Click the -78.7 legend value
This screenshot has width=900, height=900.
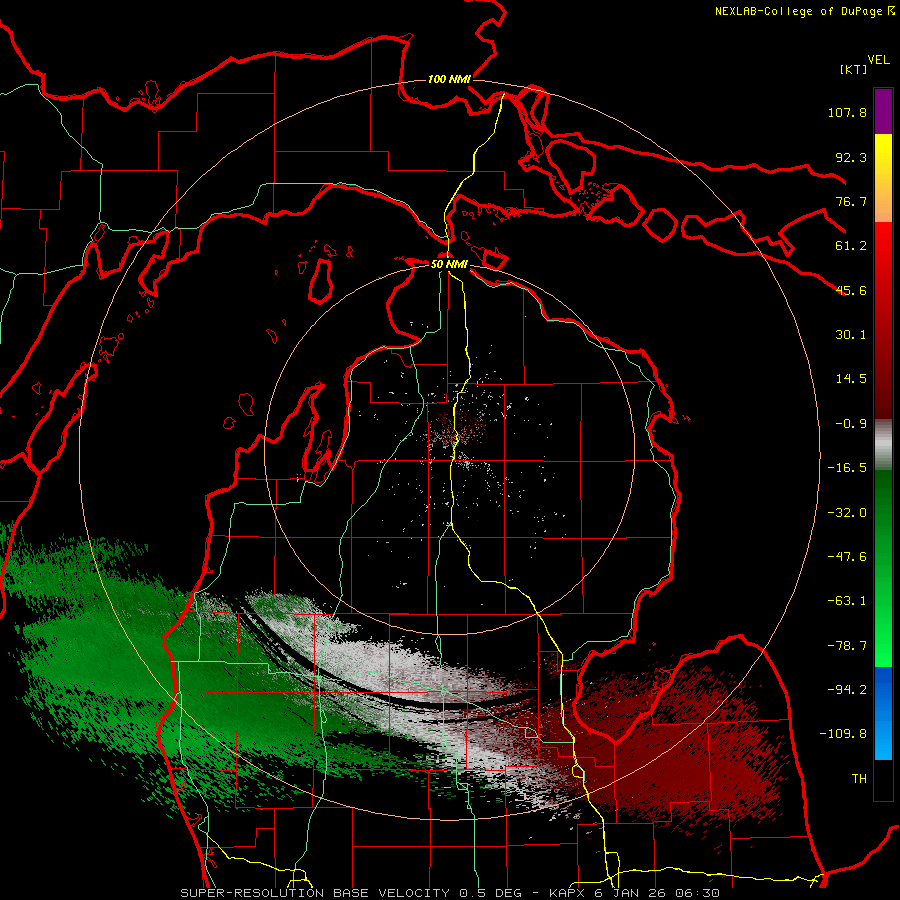click(x=847, y=646)
